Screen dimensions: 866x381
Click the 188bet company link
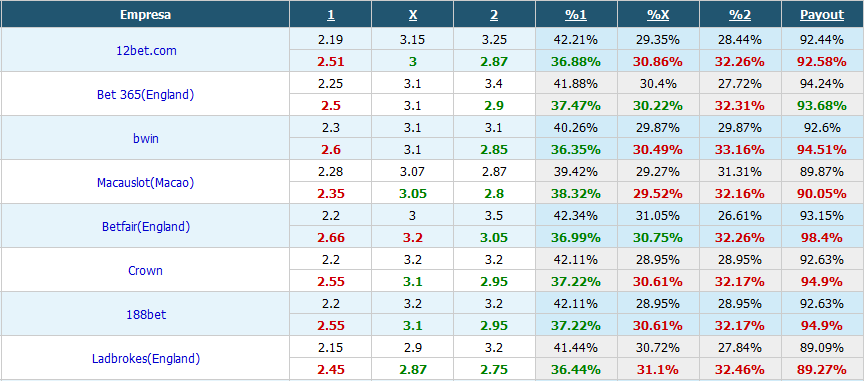click(x=146, y=315)
